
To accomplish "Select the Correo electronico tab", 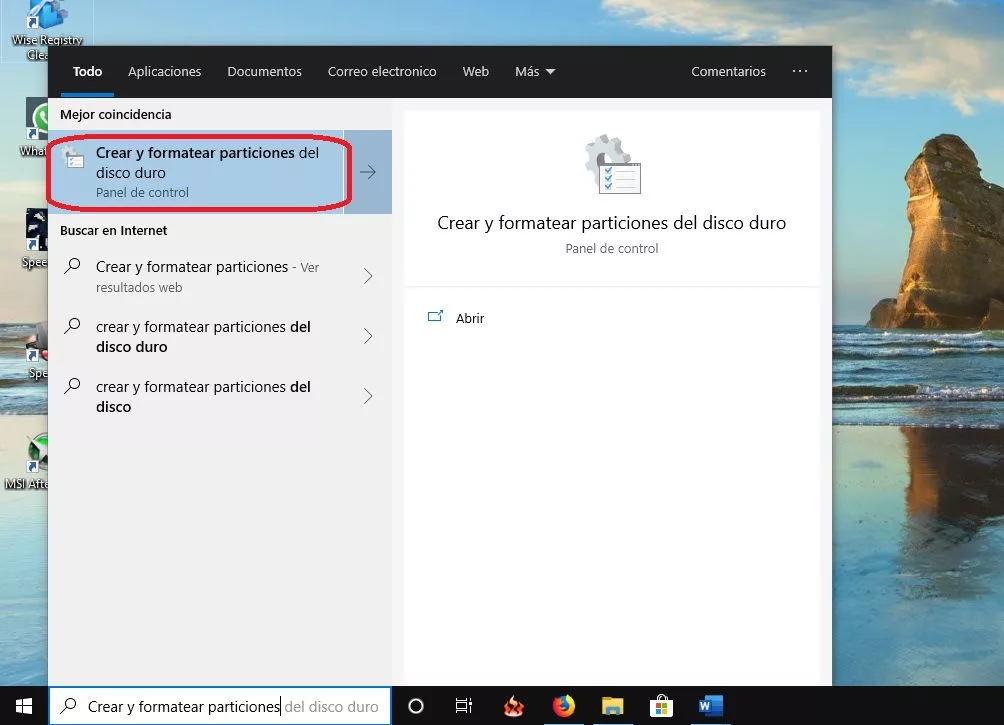I will coord(382,72).
